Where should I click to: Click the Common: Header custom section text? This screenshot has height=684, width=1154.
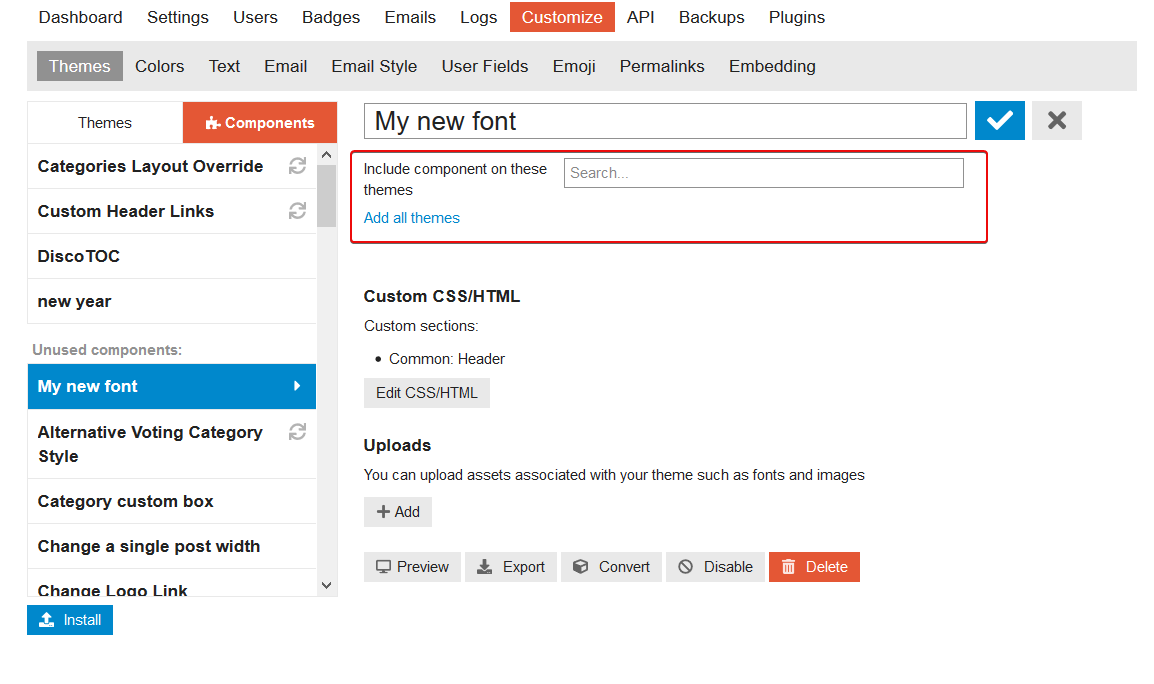pyautogui.click(x=447, y=359)
